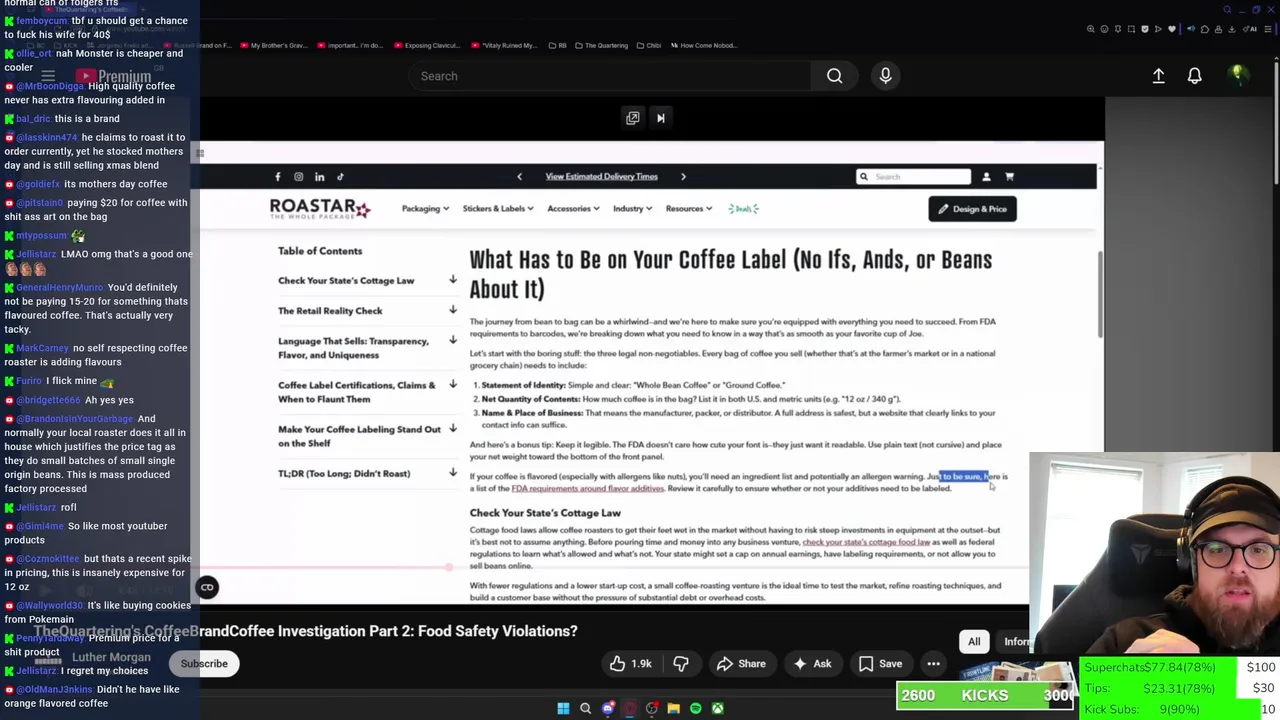Open Roastar Instagram icon
Screen dimensions: 1280x720
(x=298, y=177)
